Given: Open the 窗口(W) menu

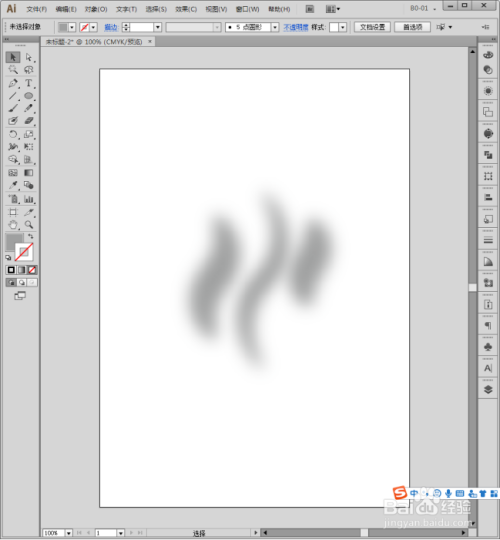Looking at the screenshot, I should (x=247, y=9).
